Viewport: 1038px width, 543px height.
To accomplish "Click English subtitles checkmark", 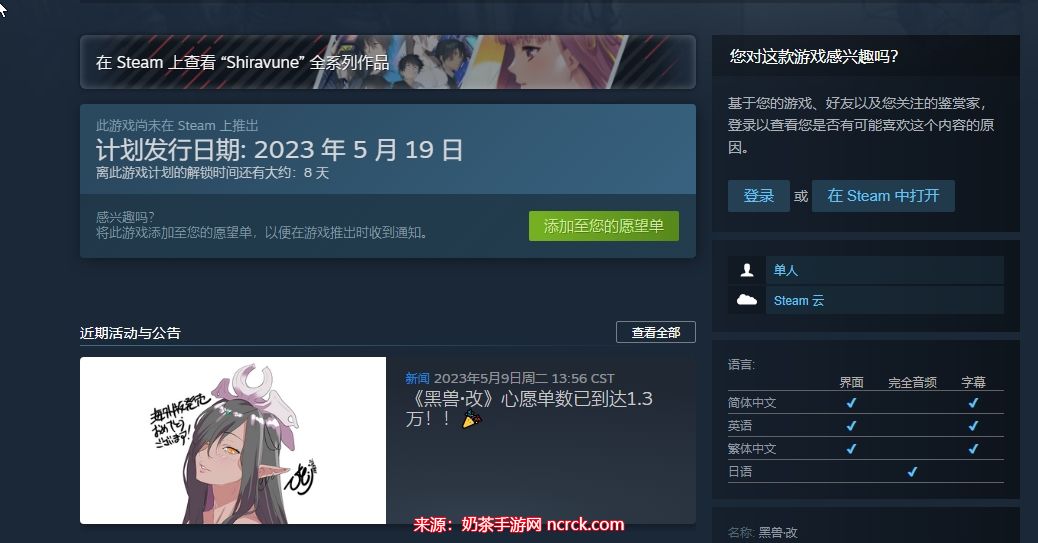I will click(973, 426).
